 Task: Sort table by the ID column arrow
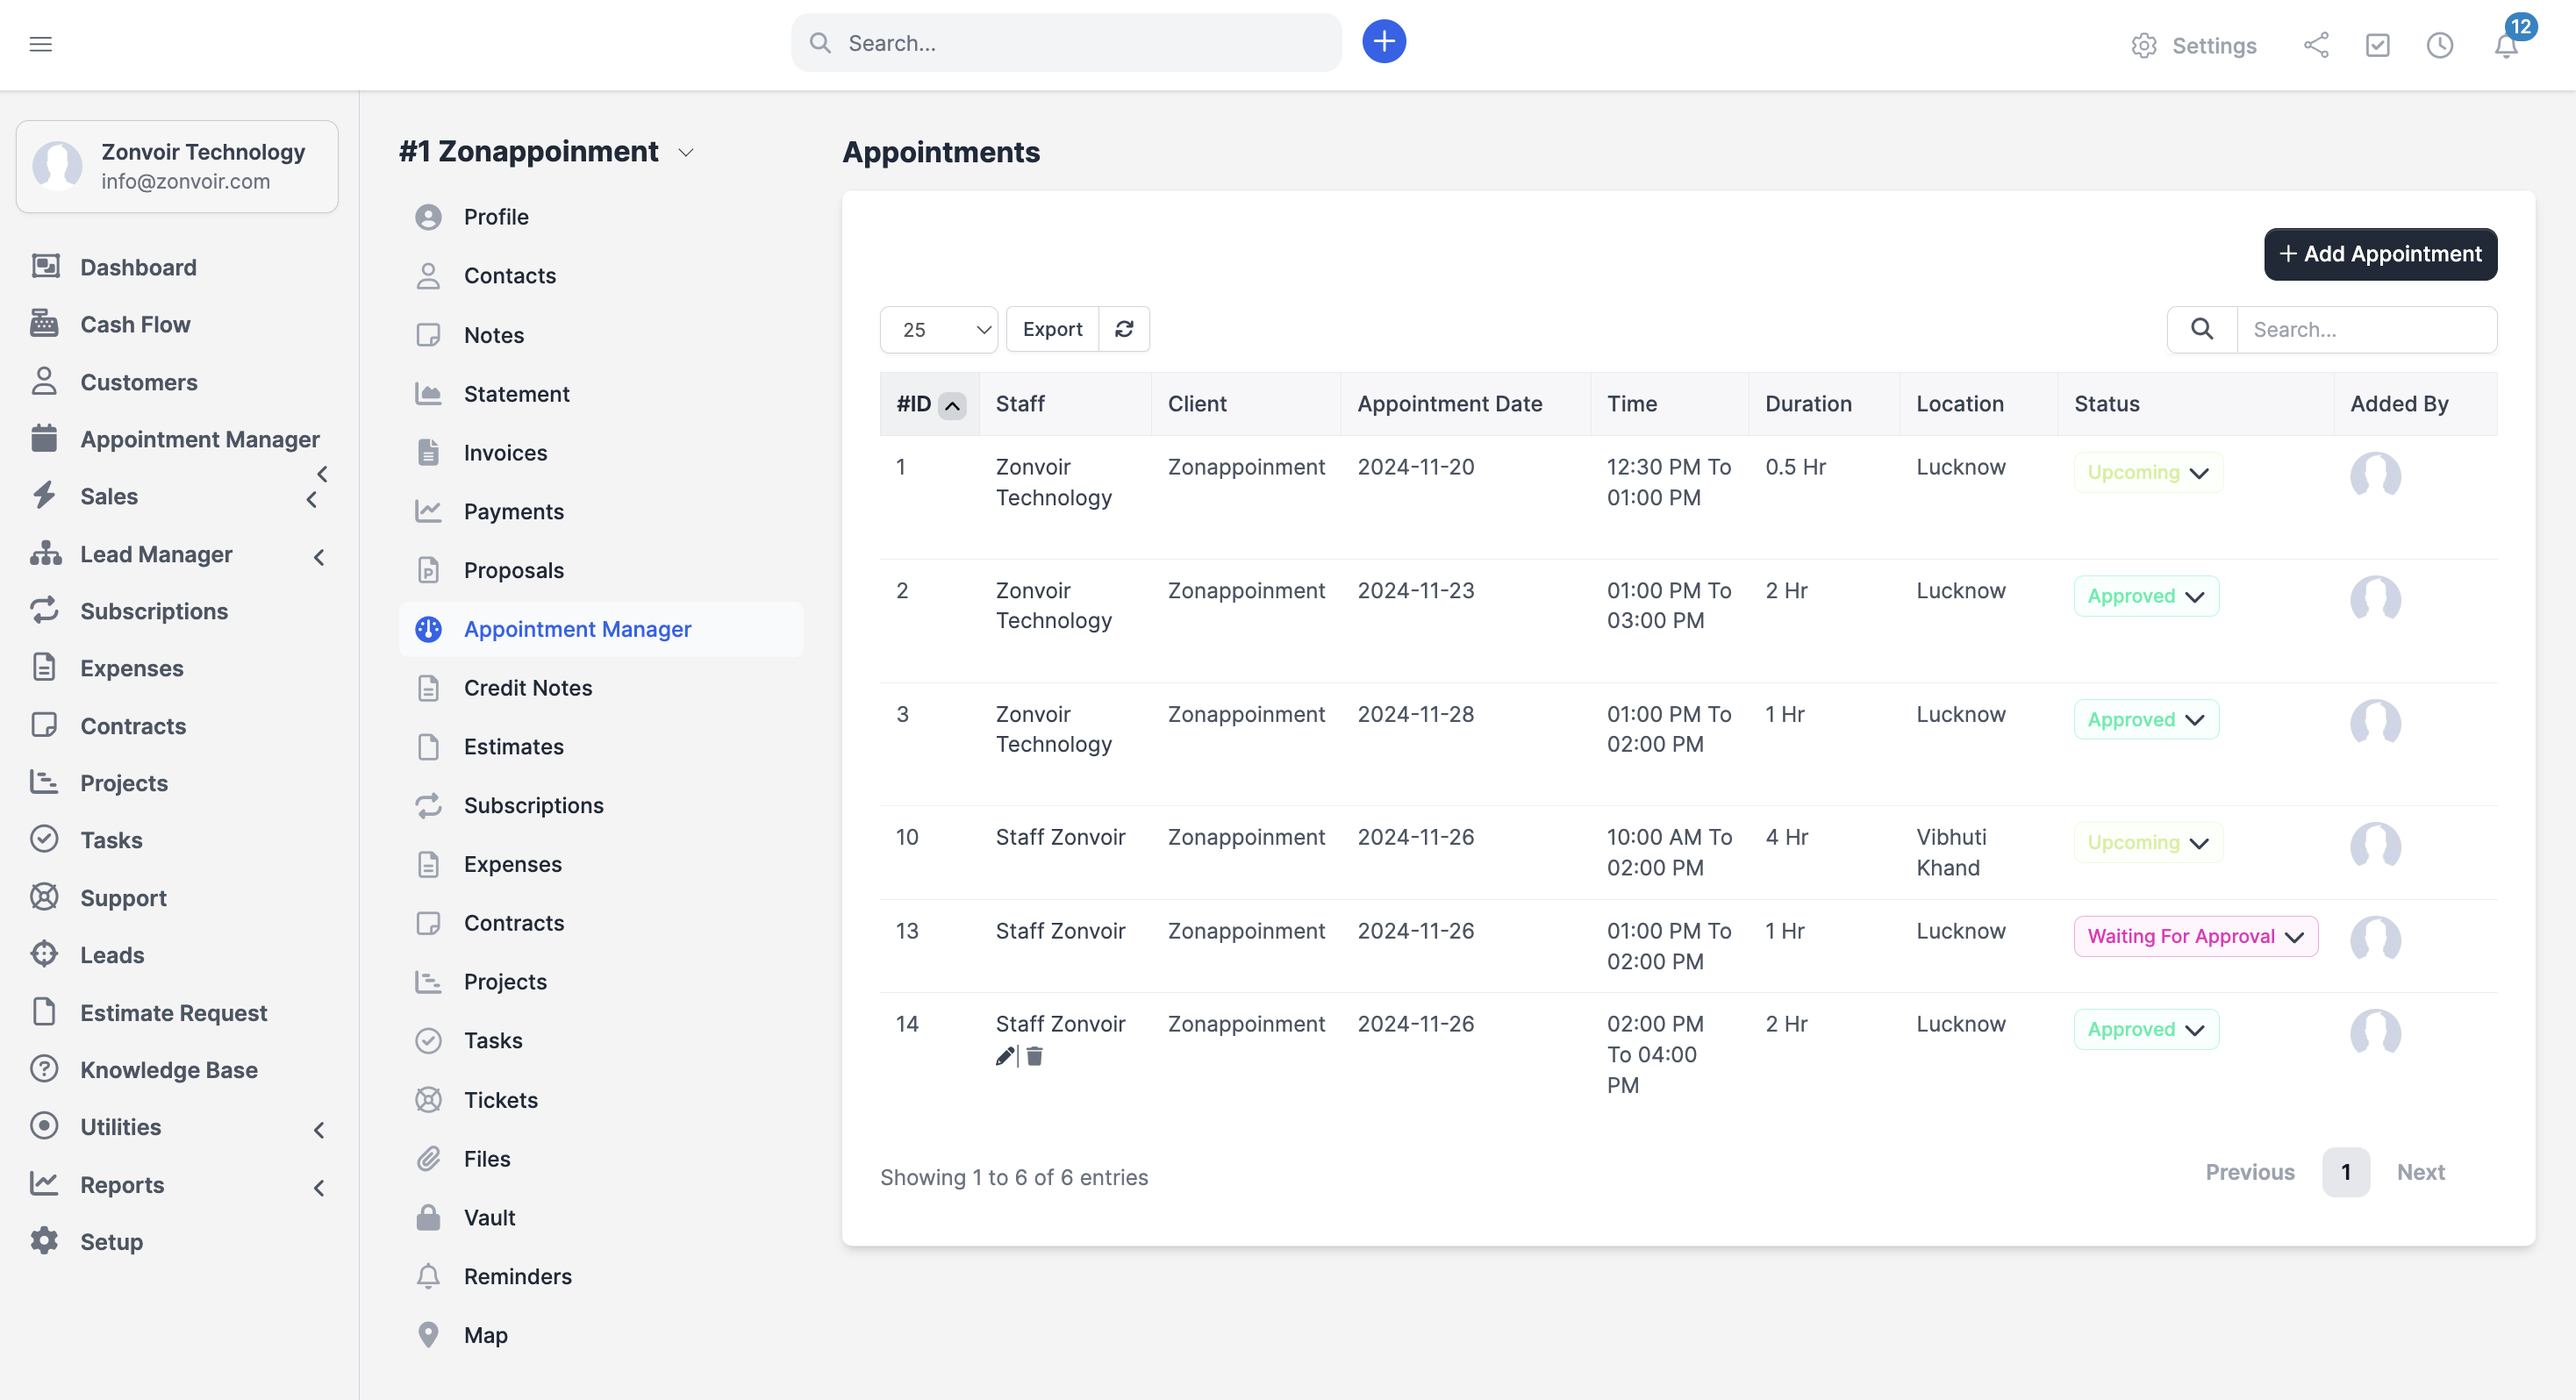tap(952, 405)
